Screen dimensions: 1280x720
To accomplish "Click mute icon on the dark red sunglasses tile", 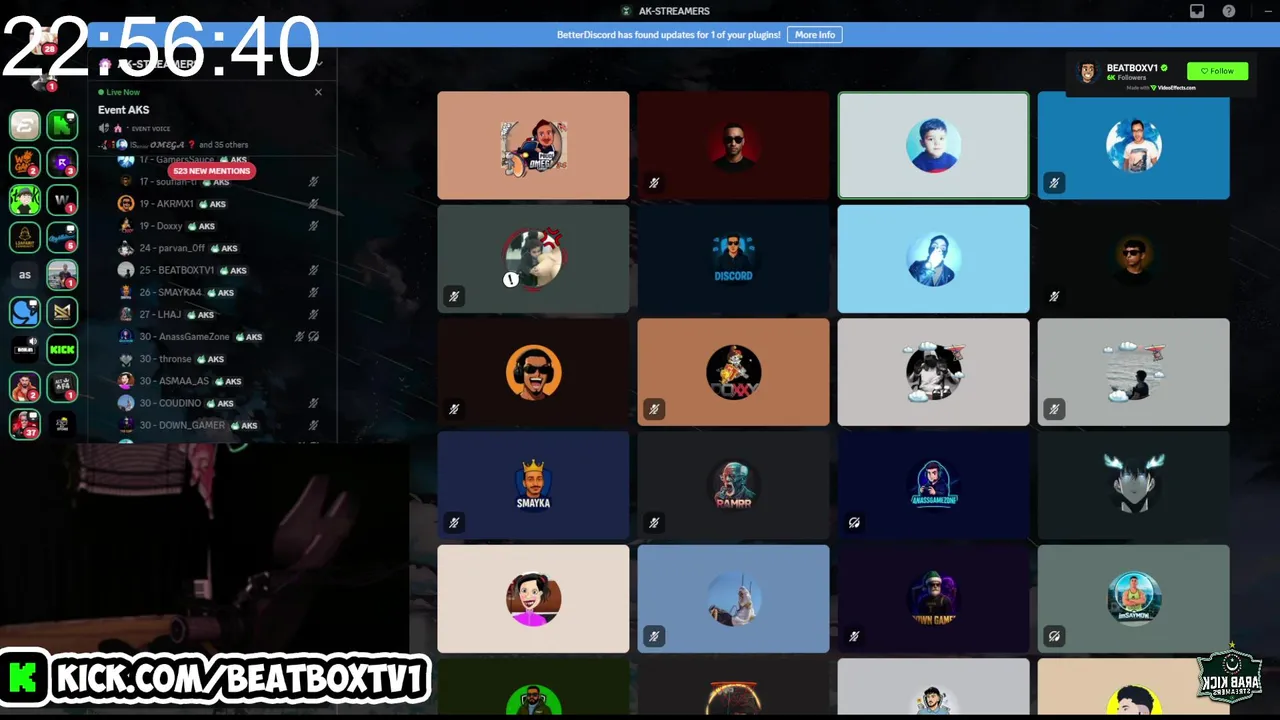I will (x=654, y=183).
